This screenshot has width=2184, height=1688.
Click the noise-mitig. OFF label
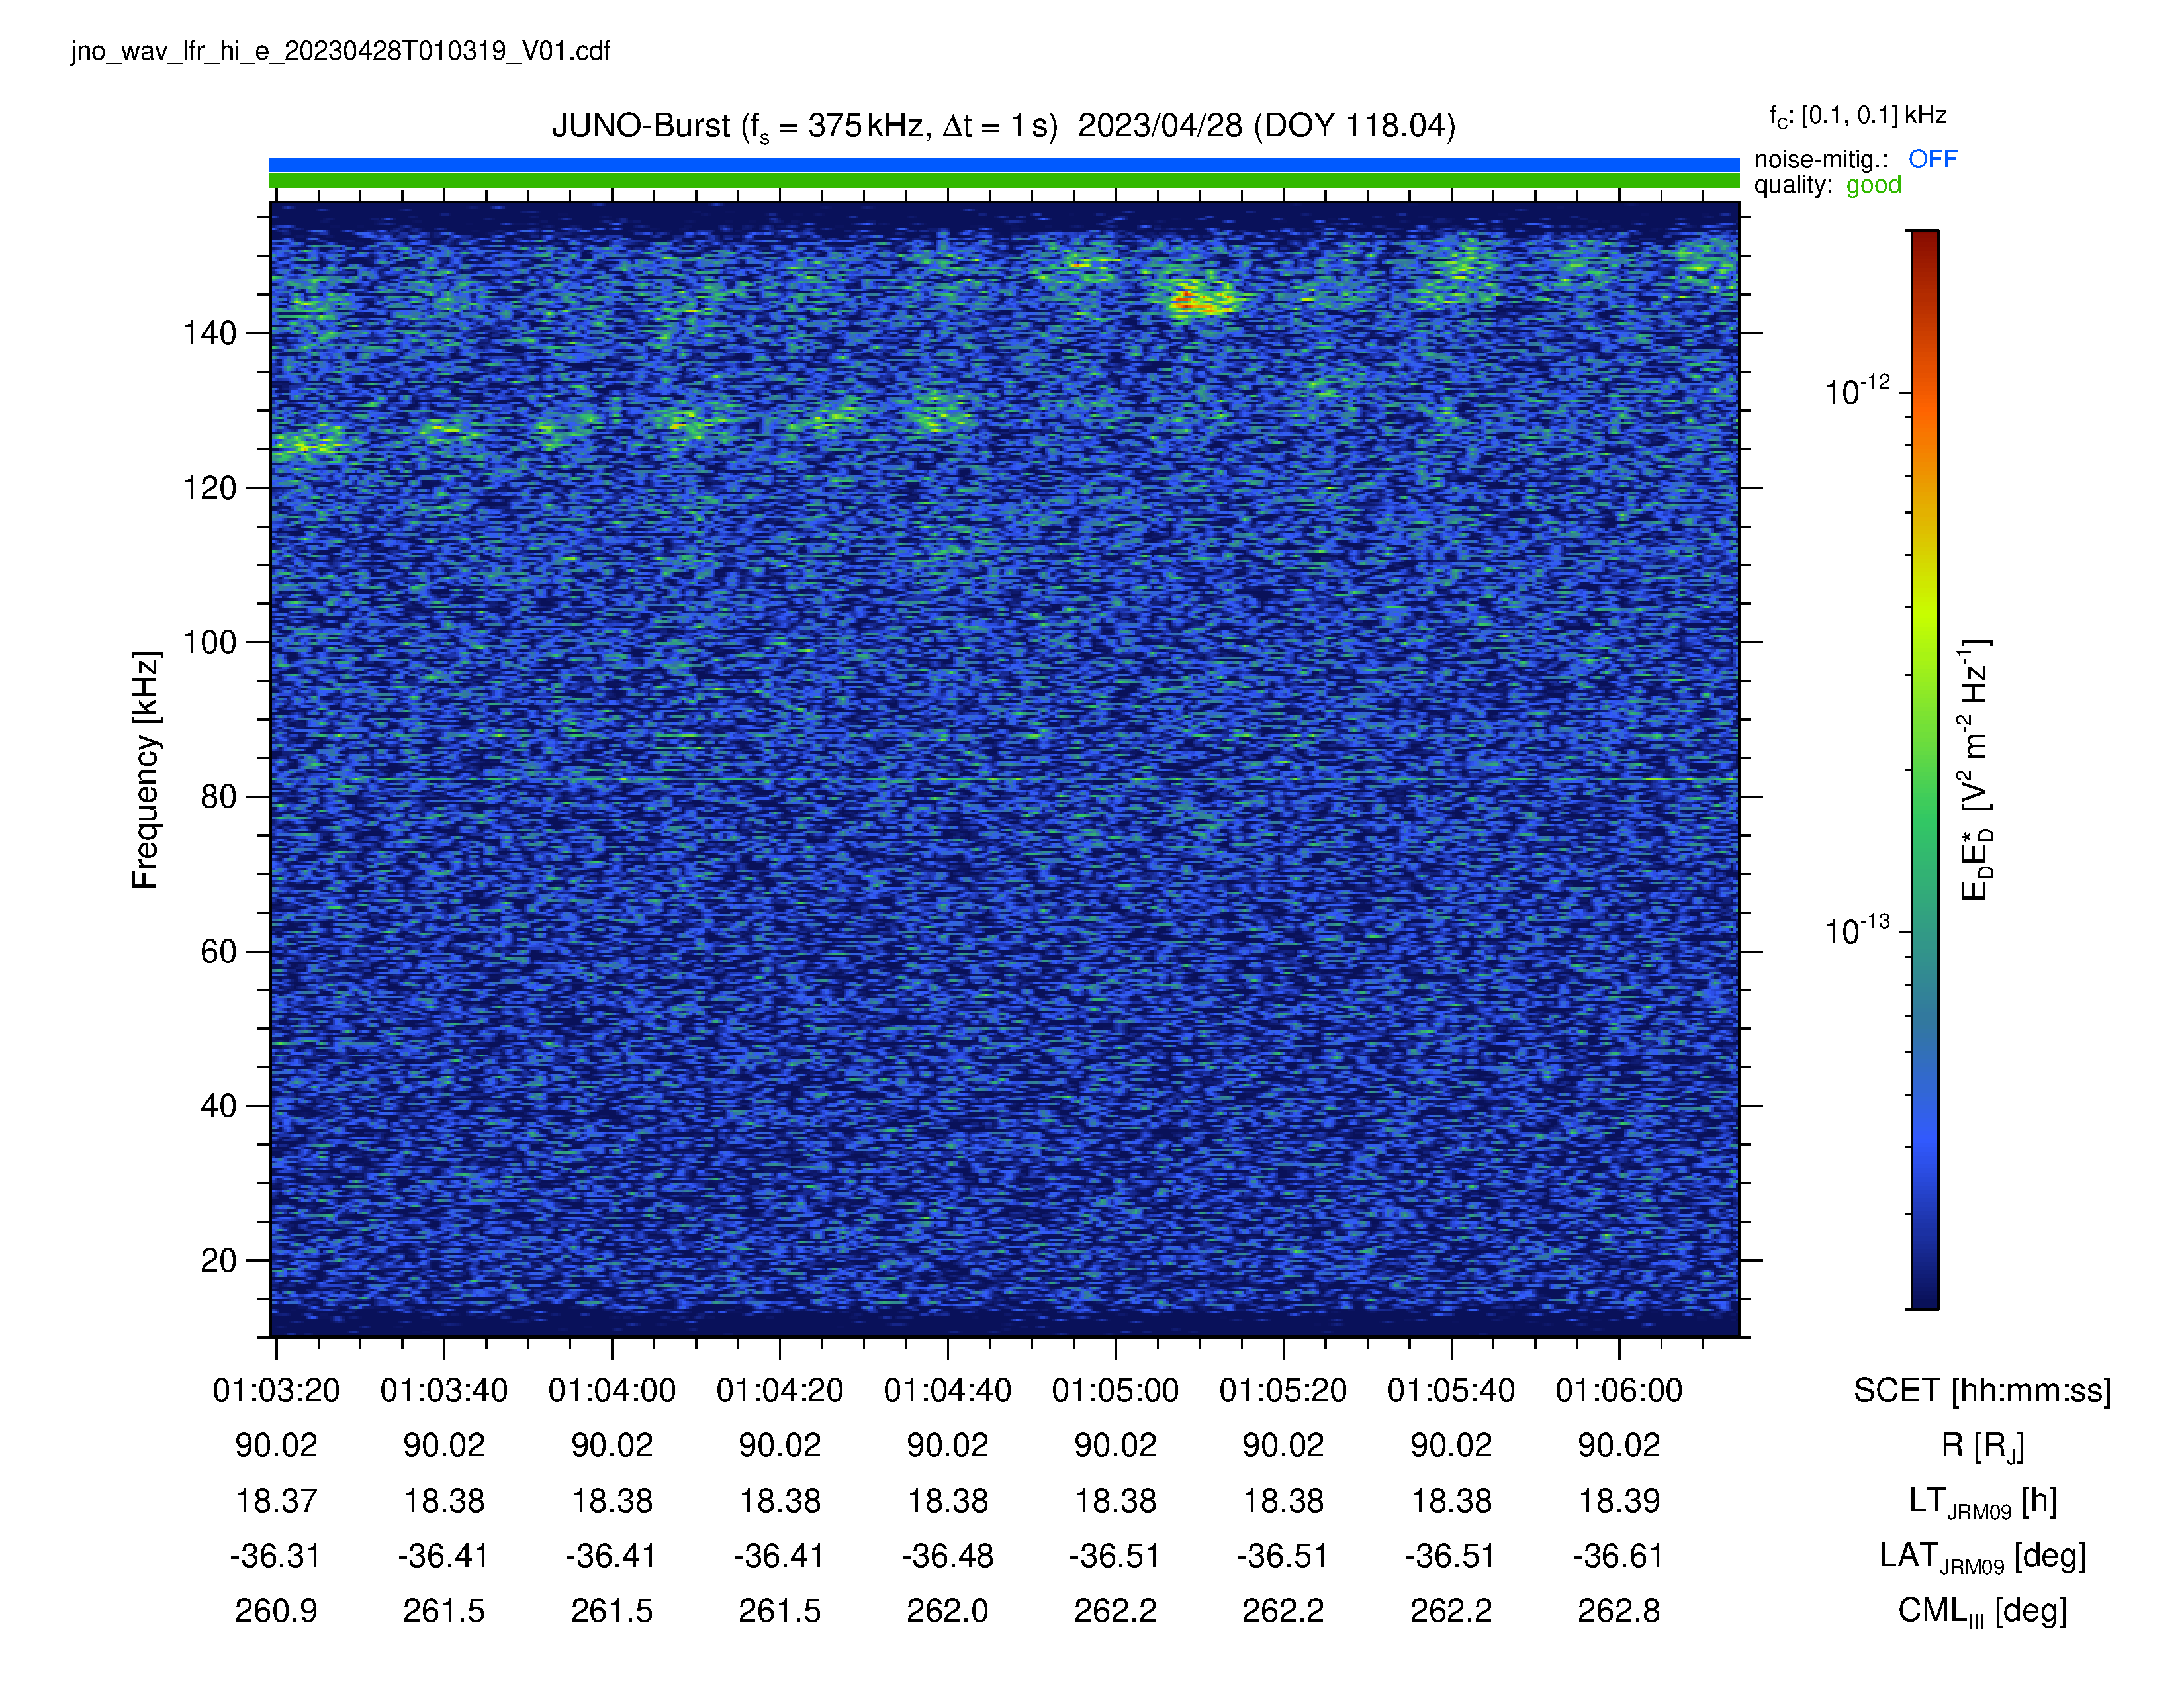[1856, 159]
